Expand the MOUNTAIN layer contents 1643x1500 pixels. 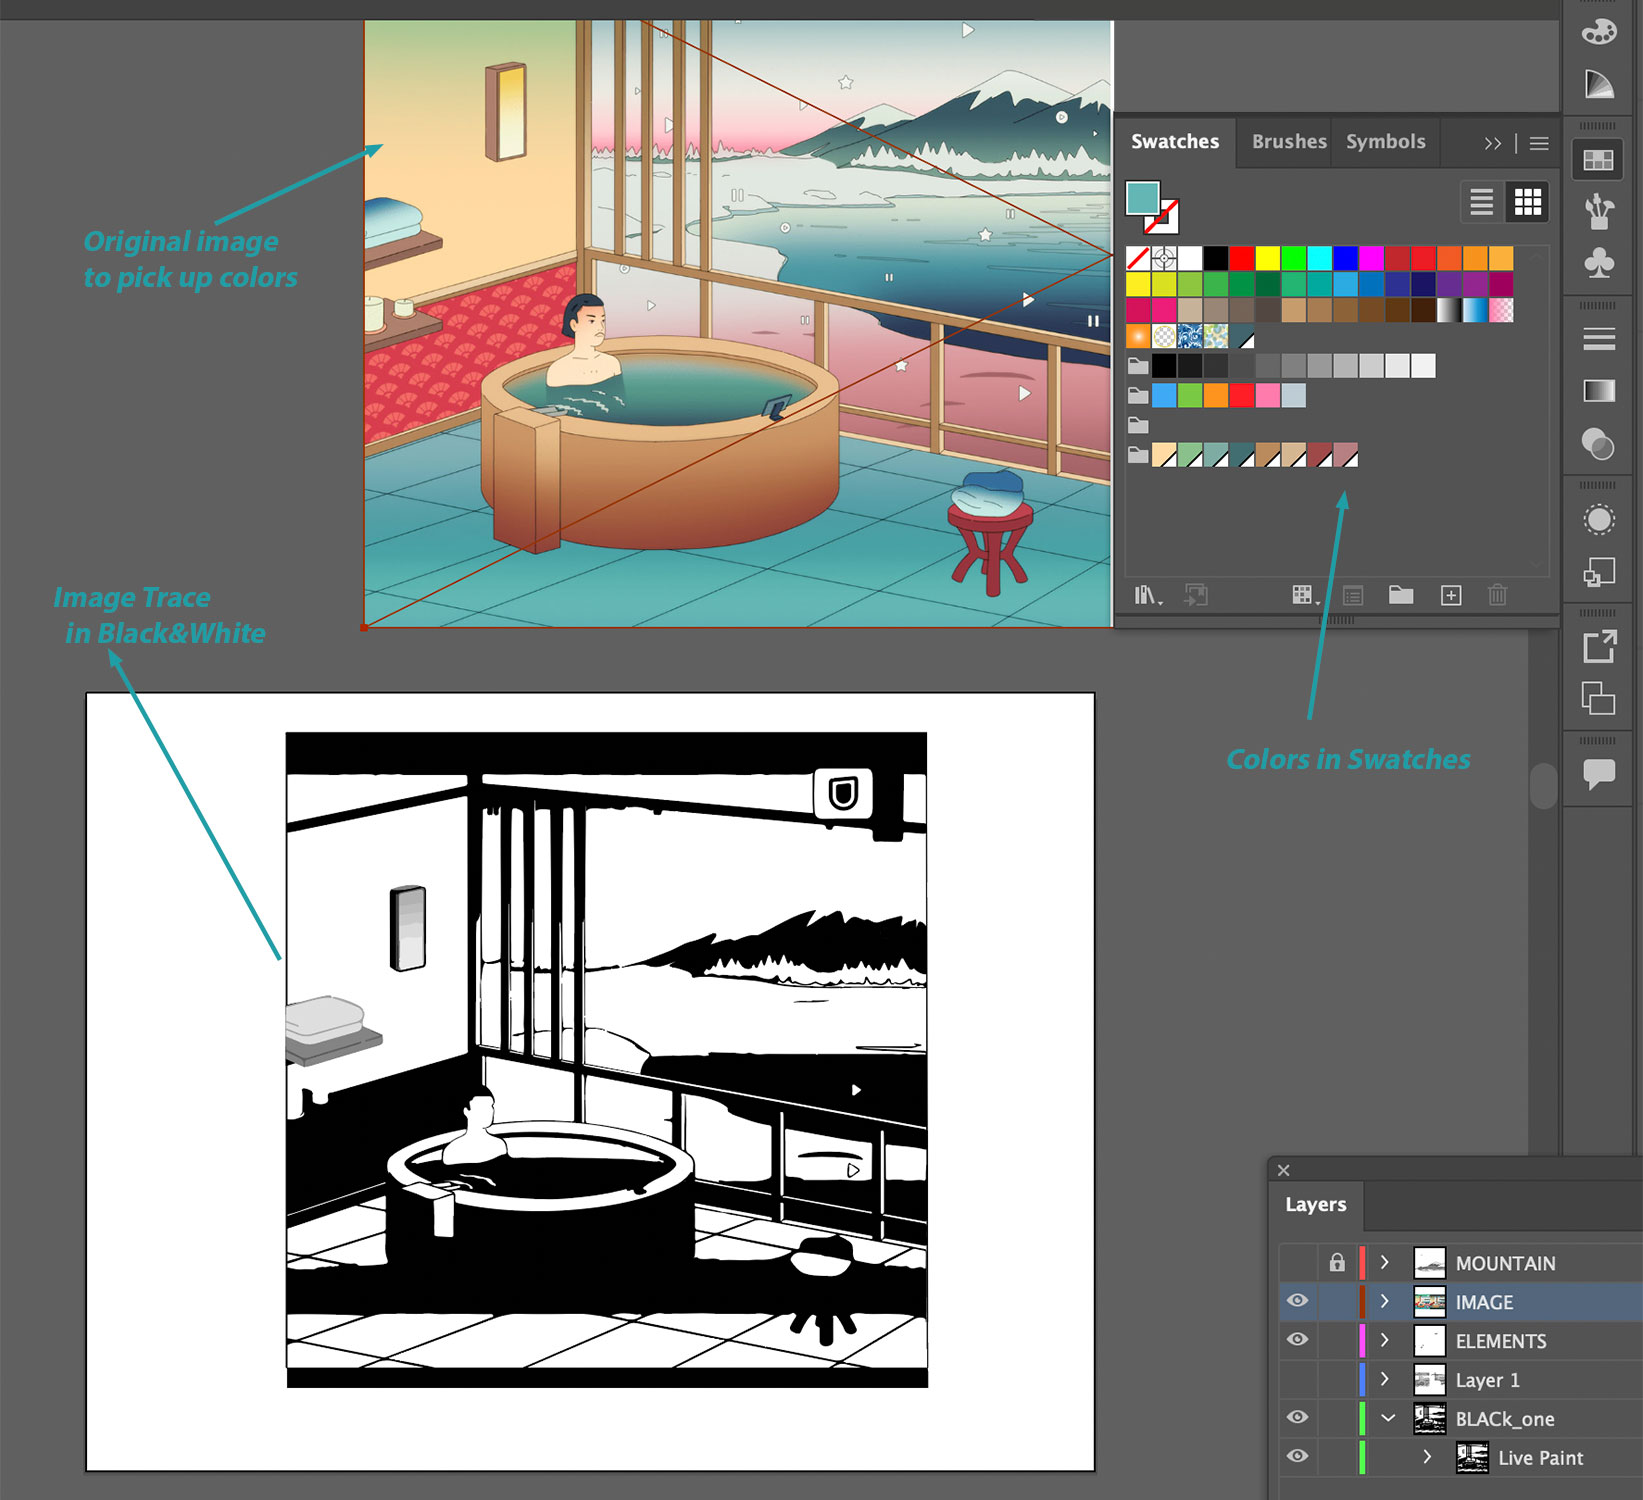(x=1385, y=1263)
